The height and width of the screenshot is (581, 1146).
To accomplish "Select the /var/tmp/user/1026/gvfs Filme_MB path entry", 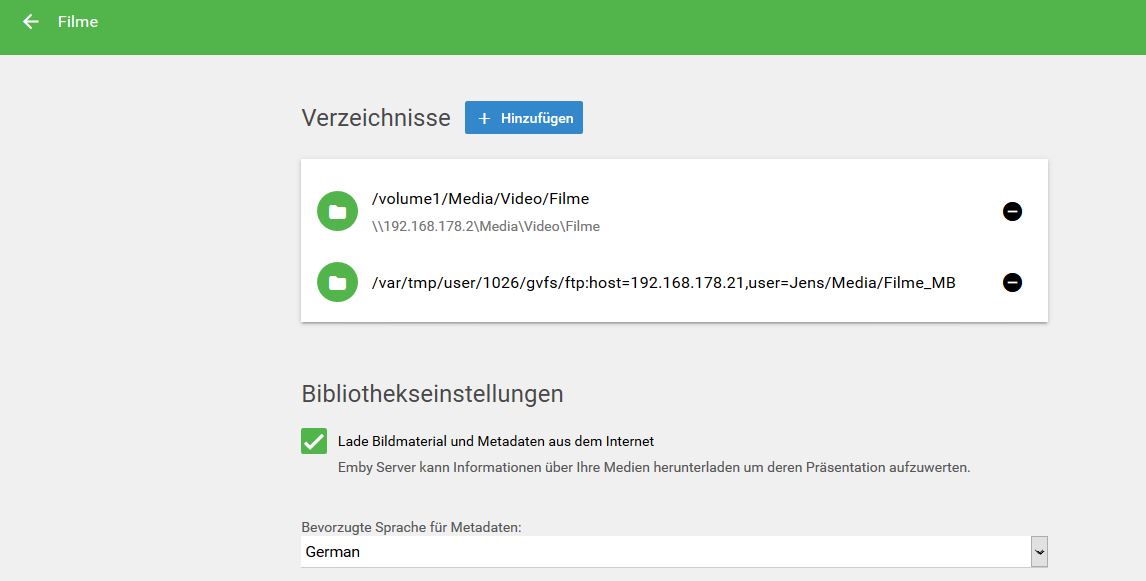I will click(664, 283).
